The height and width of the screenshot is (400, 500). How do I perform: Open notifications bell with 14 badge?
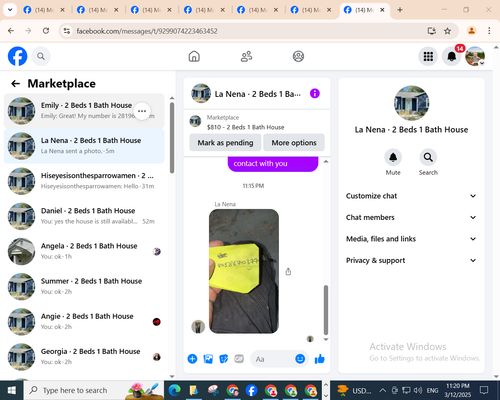(x=452, y=56)
